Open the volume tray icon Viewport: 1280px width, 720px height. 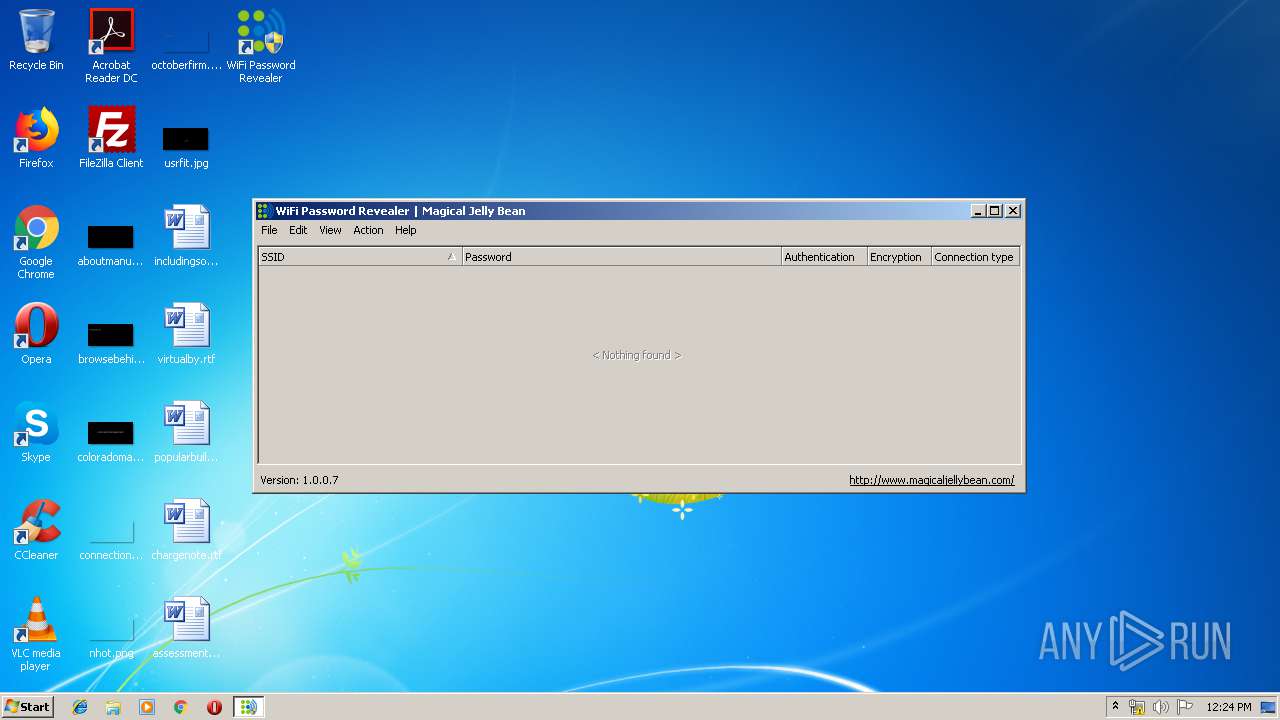[1161, 707]
